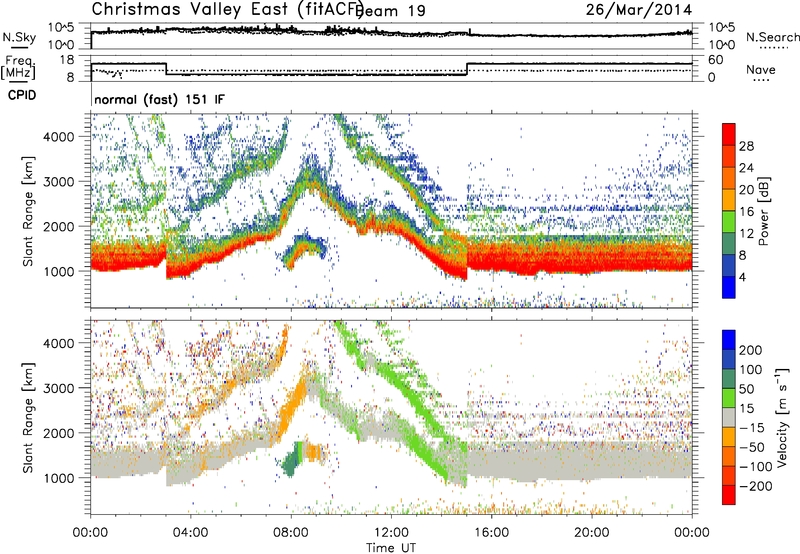800x554 pixels.
Task: Click the date '26/Mar/2014'
Action: coord(639,10)
